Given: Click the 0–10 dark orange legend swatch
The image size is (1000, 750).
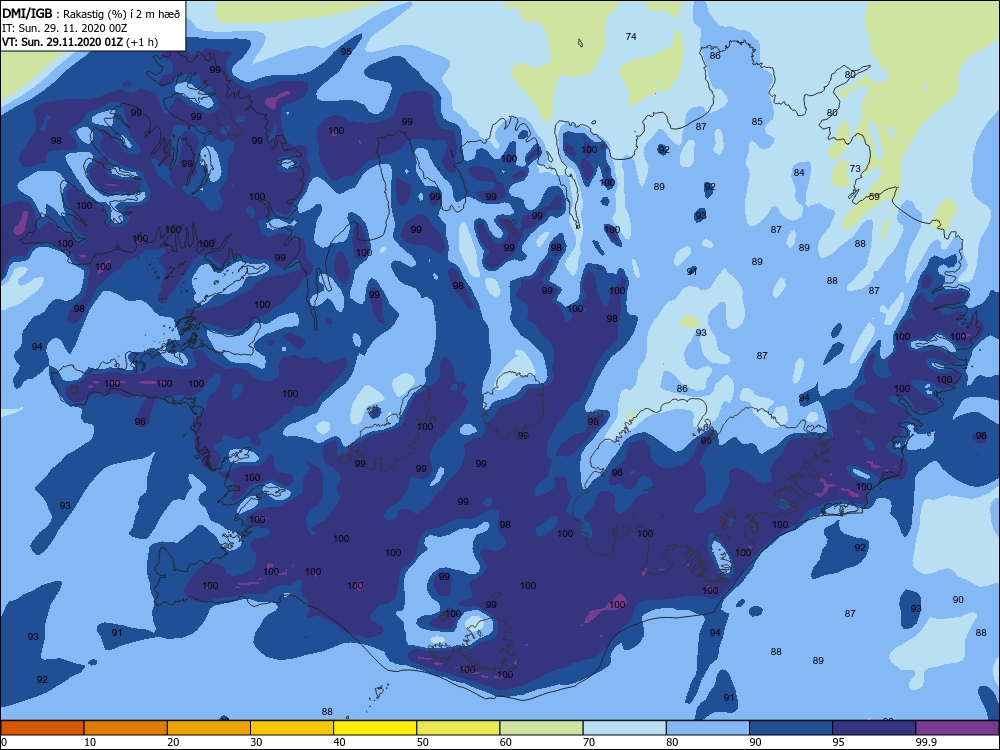Looking at the screenshot, I should [42, 728].
